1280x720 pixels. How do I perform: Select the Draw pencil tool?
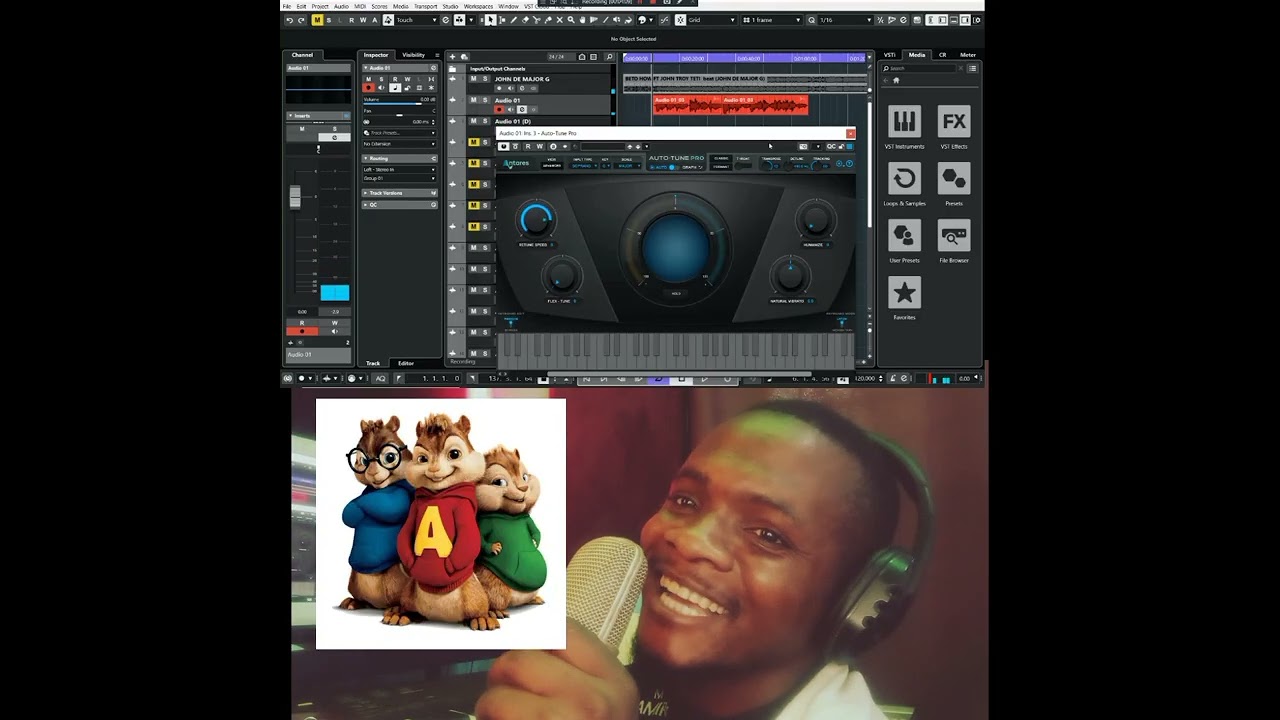pos(514,20)
